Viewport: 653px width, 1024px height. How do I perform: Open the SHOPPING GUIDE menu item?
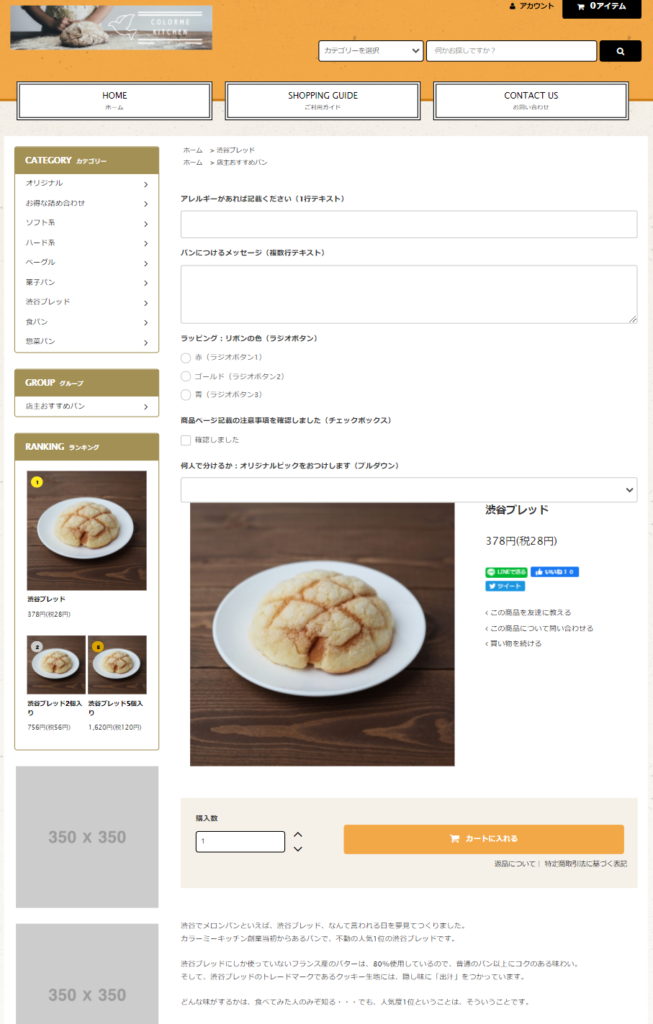pyautogui.click(x=323, y=101)
